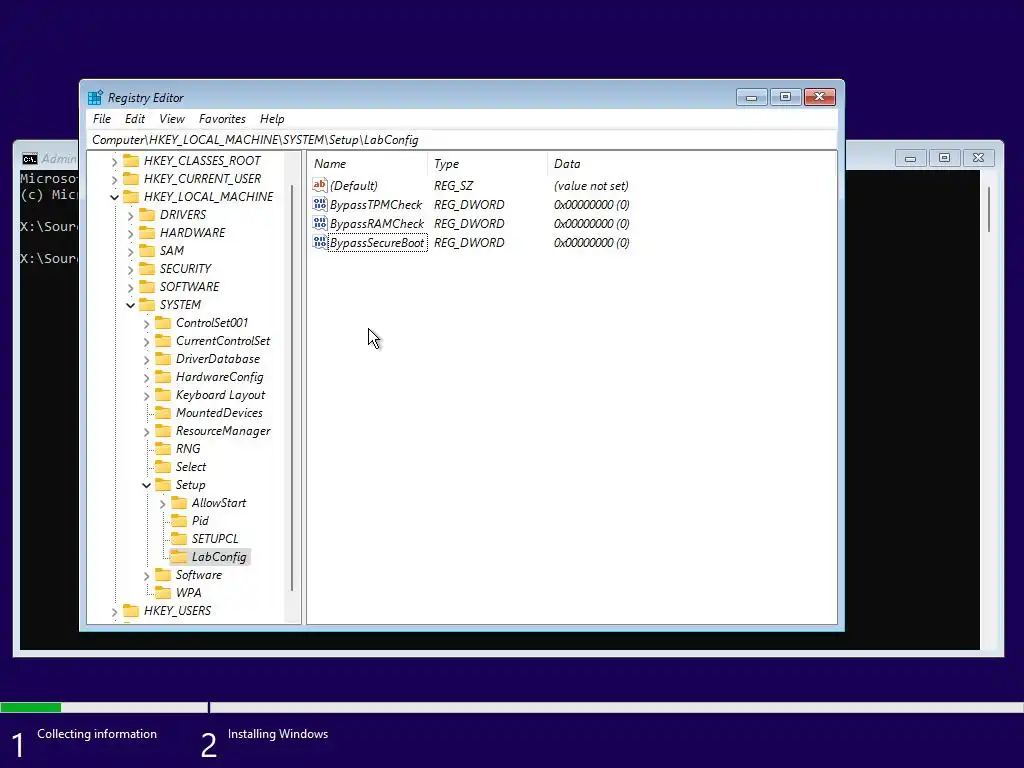Expand the Keyboard Layout node
The width and height of the screenshot is (1024, 768).
coord(146,396)
